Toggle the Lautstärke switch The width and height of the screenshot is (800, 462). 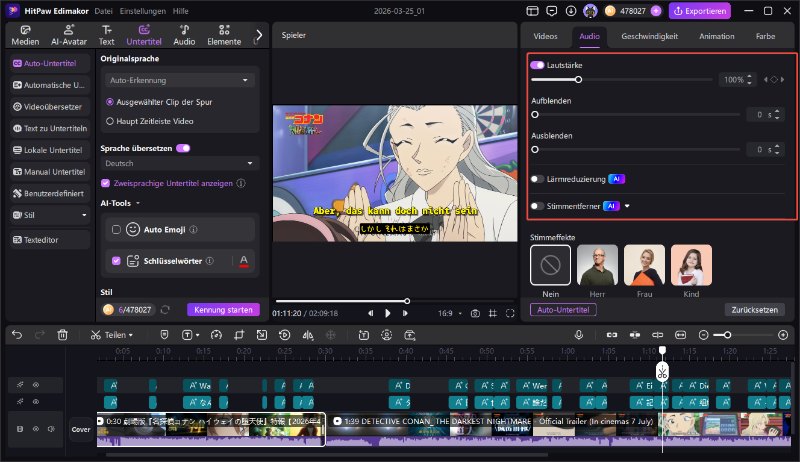coord(537,65)
